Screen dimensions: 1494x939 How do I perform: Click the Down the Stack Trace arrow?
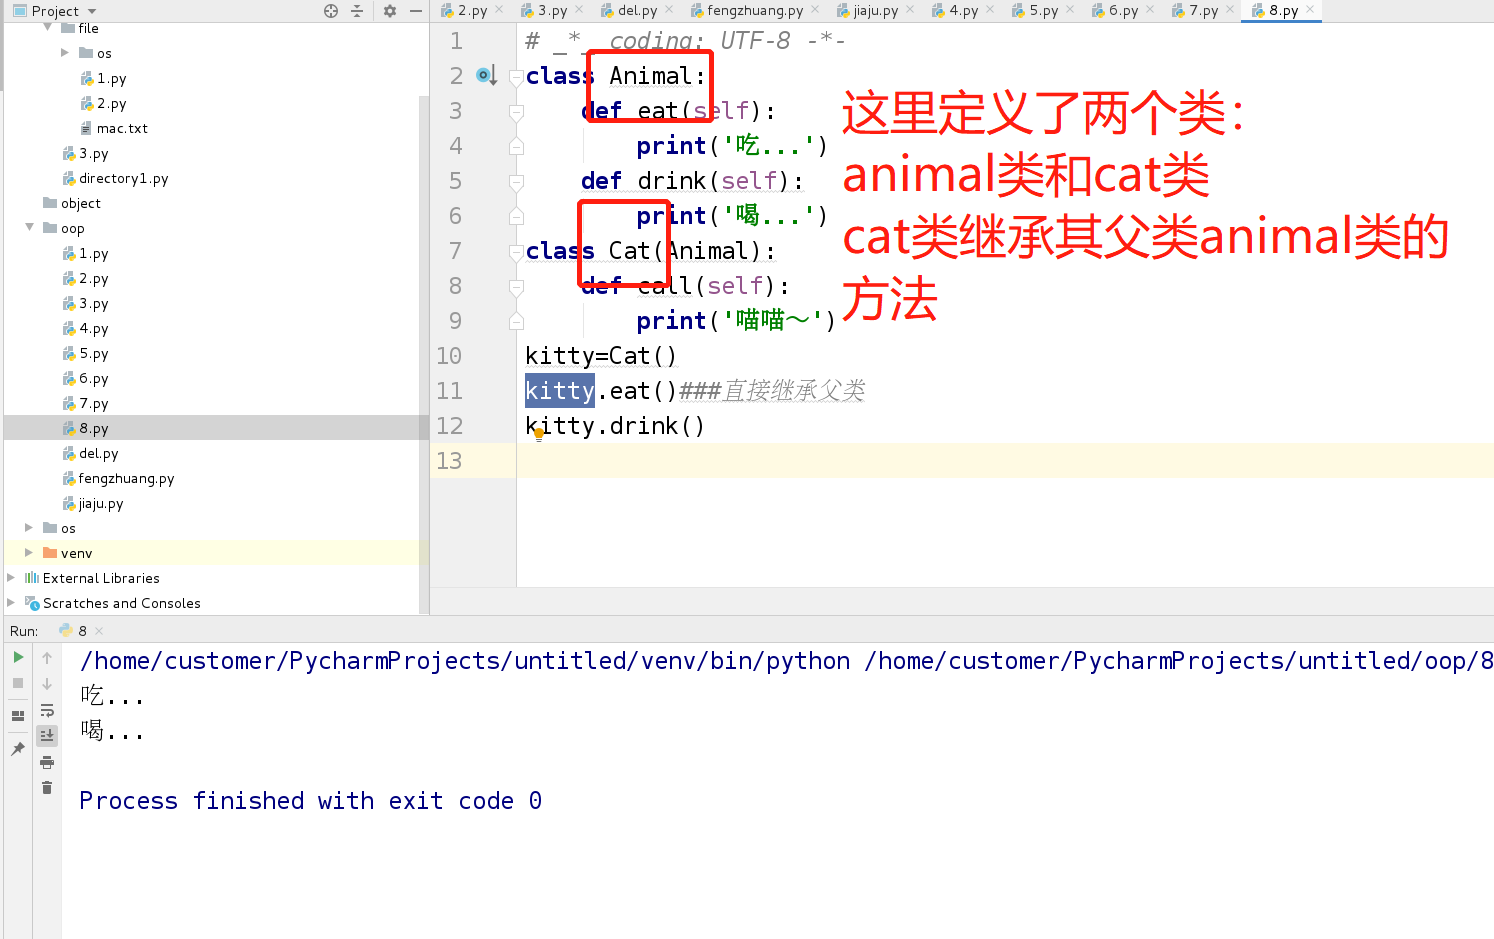pos(47,684)
